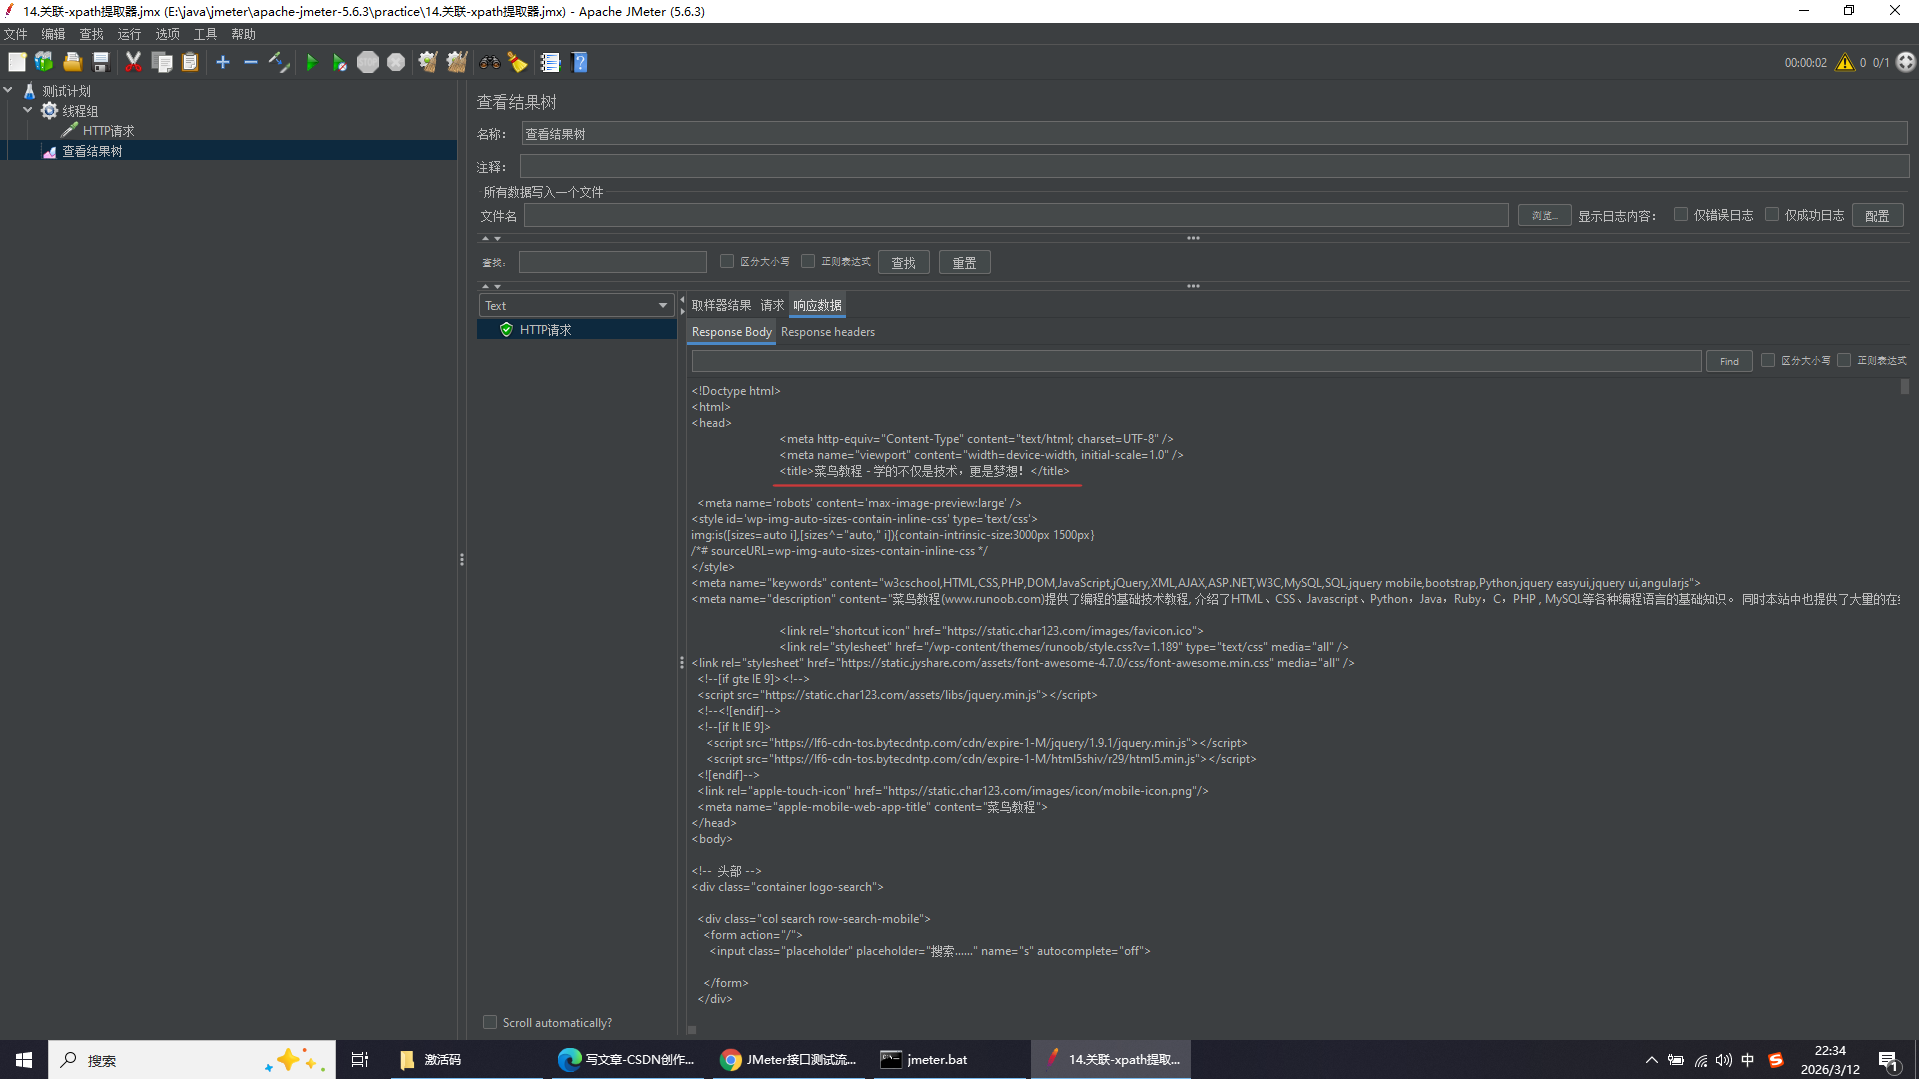Viewport: 1919px width, 1079px height.
Task: Open Chrome JMeter接口测试 taskbar item
Action: (790, 1059)
